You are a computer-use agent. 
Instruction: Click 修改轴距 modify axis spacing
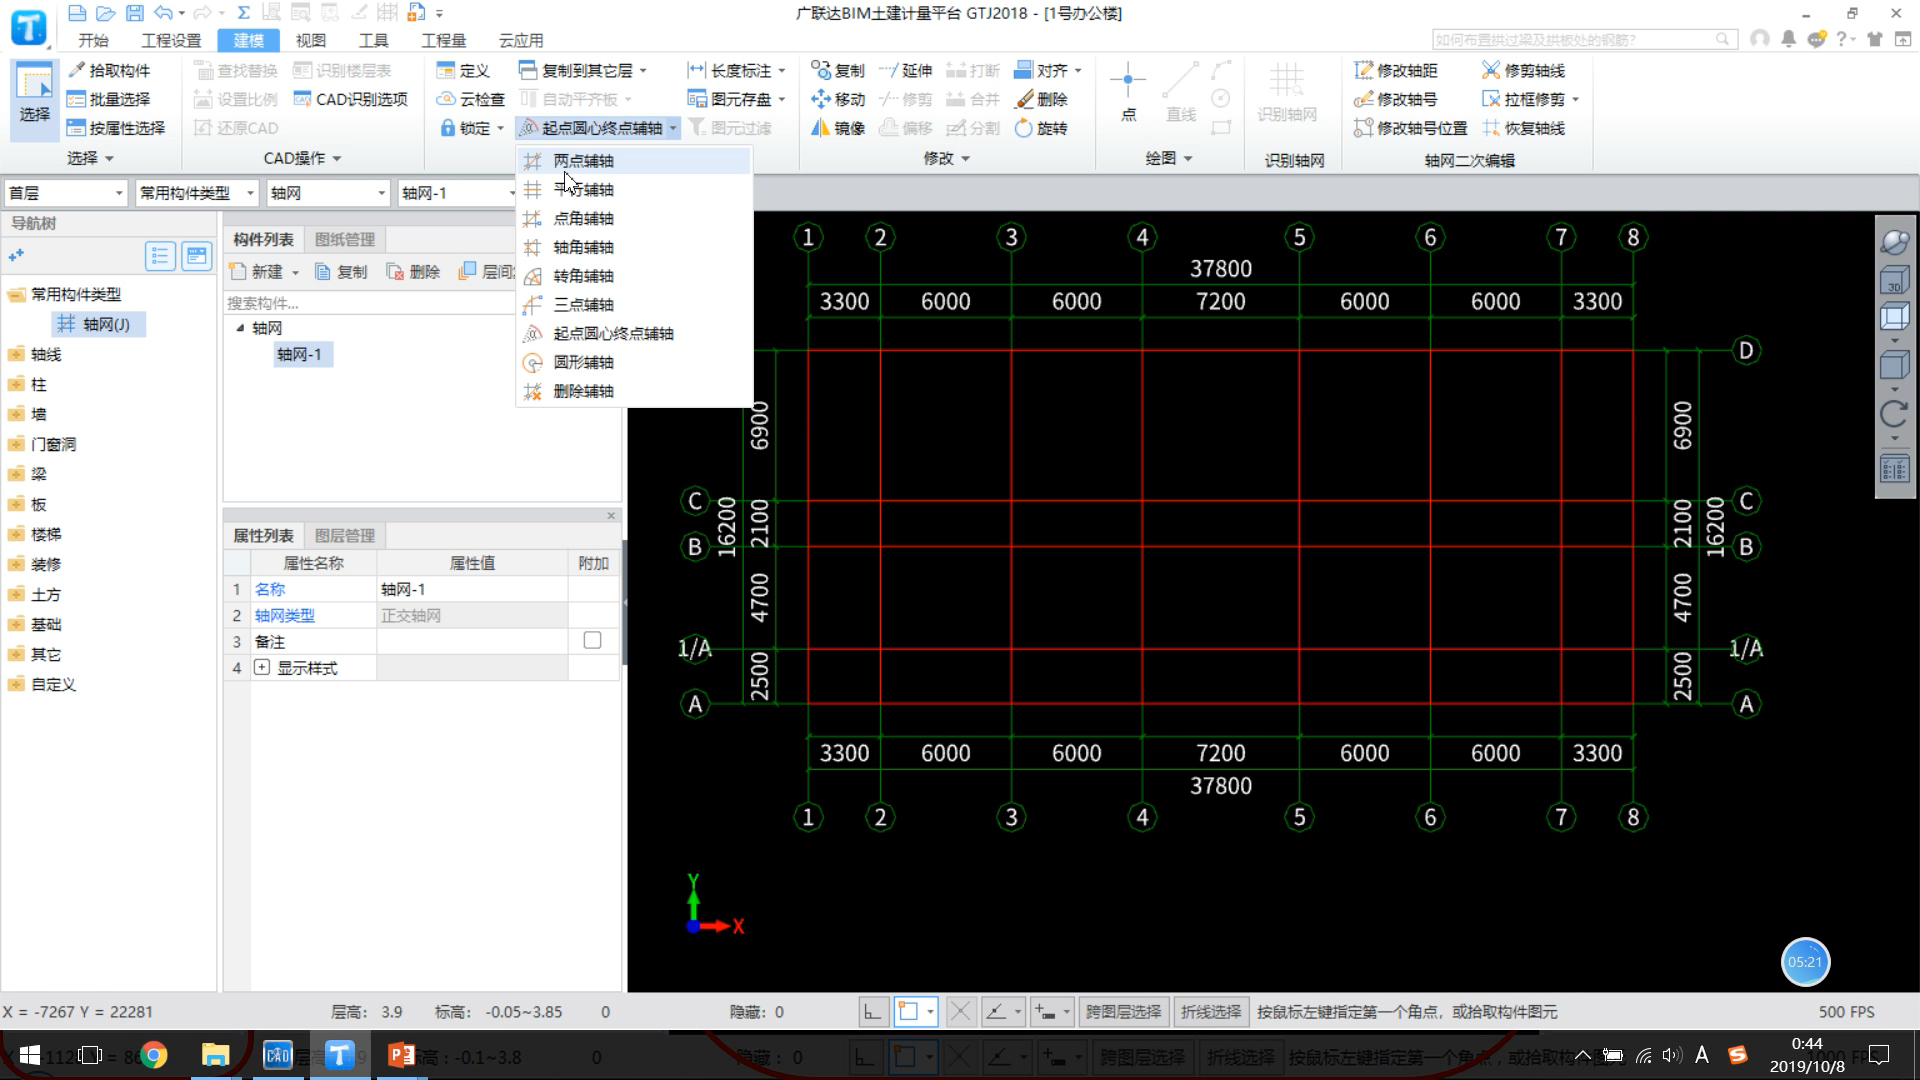click(1396, 70)
